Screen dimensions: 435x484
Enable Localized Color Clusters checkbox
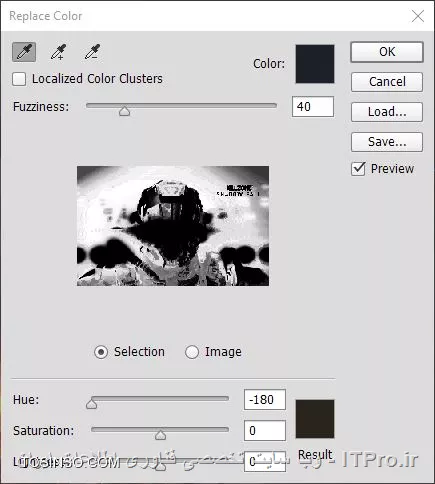[x=19, y=79]
